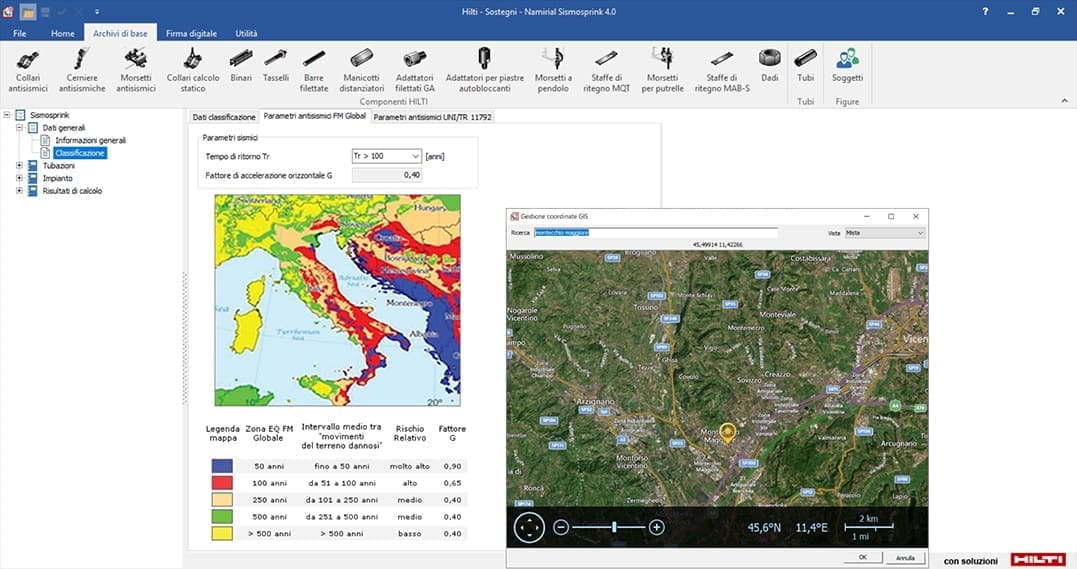Click OK in GIS dialog
This screenshot has width=1077, height=569.
point(863,557)
